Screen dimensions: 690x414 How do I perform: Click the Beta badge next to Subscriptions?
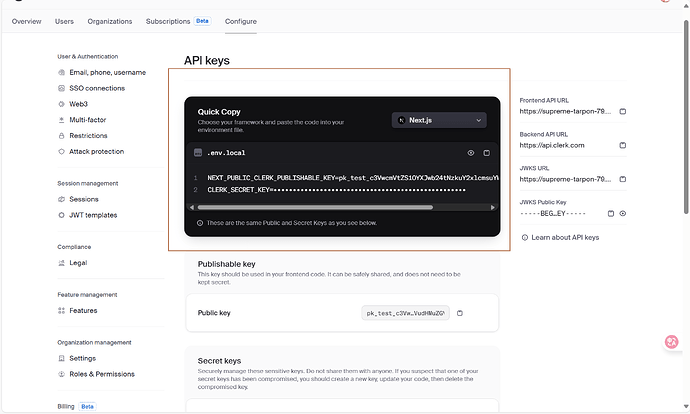click(202, 21)
